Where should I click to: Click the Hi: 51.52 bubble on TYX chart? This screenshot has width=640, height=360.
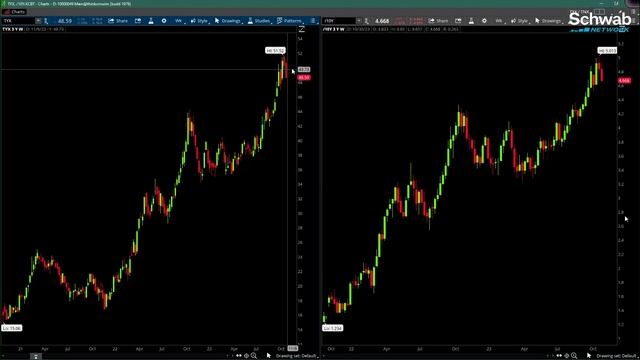click(x=276, y=51)
